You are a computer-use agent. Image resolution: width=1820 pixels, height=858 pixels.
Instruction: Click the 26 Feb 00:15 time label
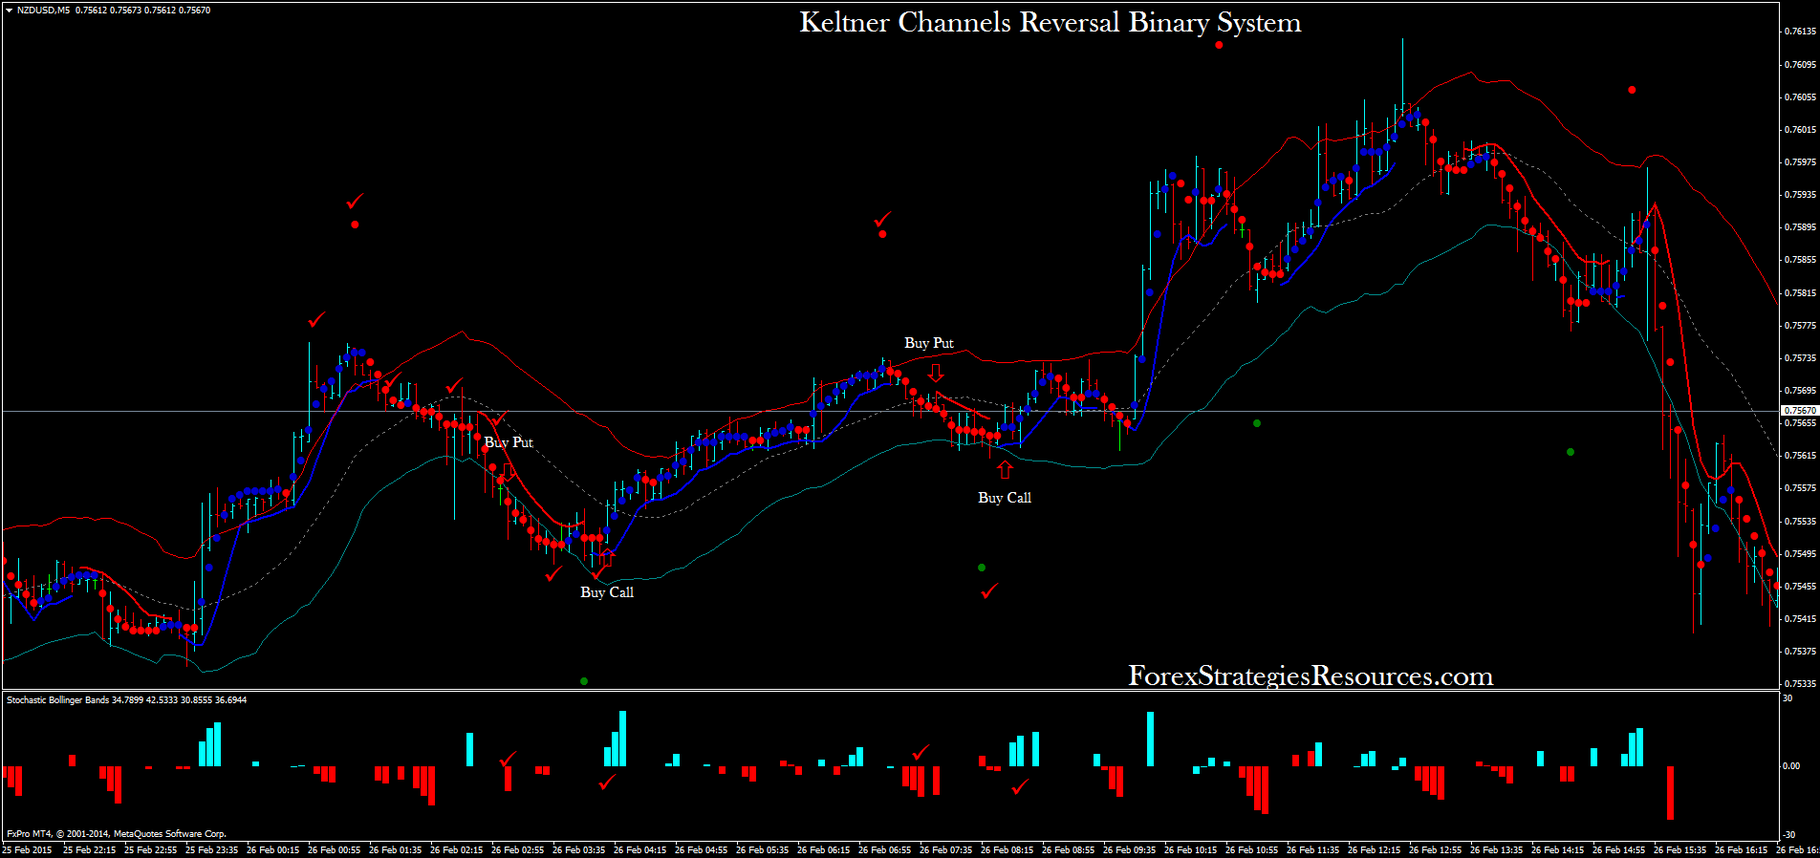(273, 850)
